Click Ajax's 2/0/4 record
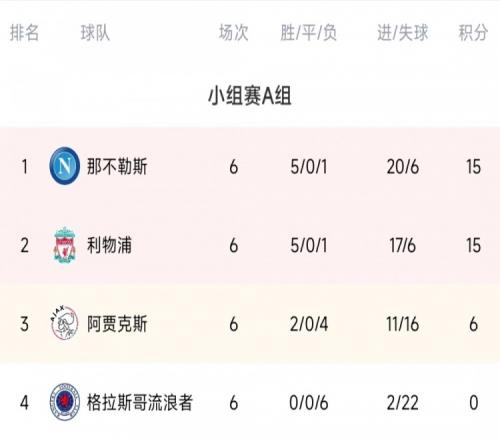 309,324
